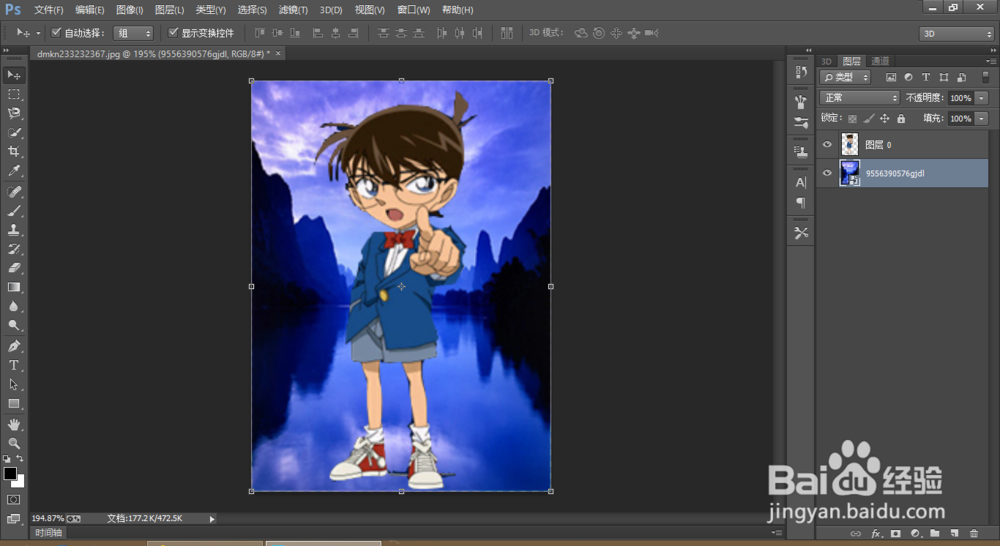The image size is (1000, 546).
Task: Delete layer with the trash icon
Action: click(x=973, y=533)
